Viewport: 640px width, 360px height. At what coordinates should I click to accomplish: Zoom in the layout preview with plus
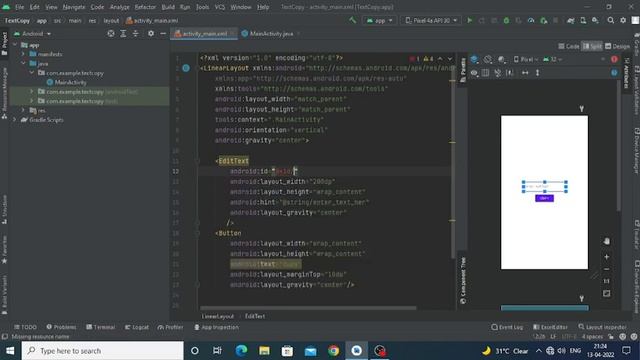[607, 257]
